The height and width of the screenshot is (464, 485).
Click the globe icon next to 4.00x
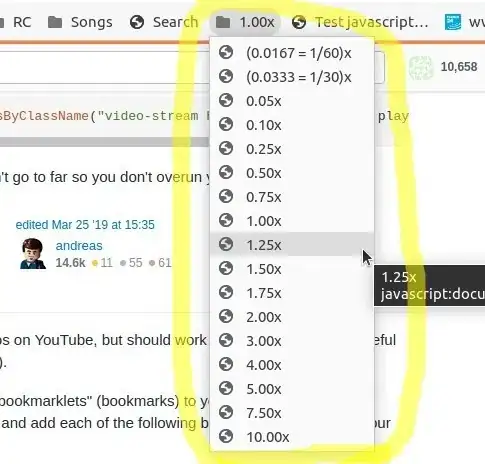226,364
